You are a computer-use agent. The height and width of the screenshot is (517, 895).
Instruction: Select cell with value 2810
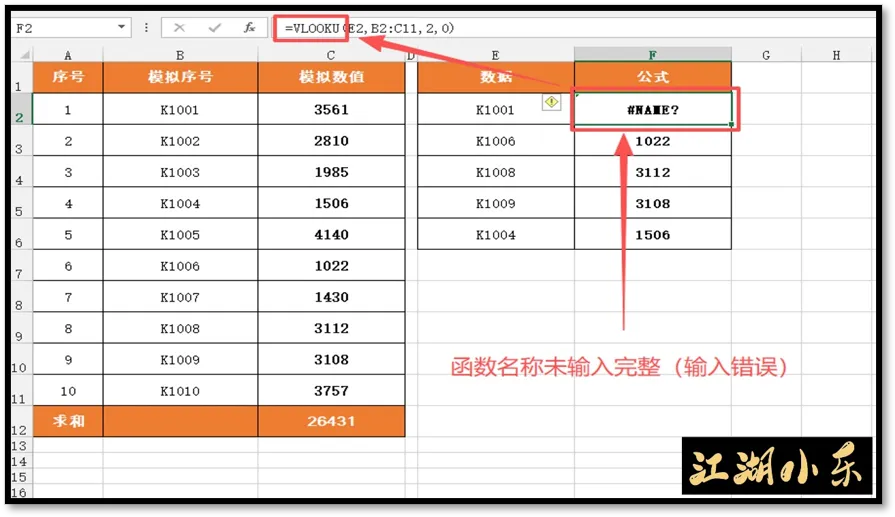pos(331,140)
